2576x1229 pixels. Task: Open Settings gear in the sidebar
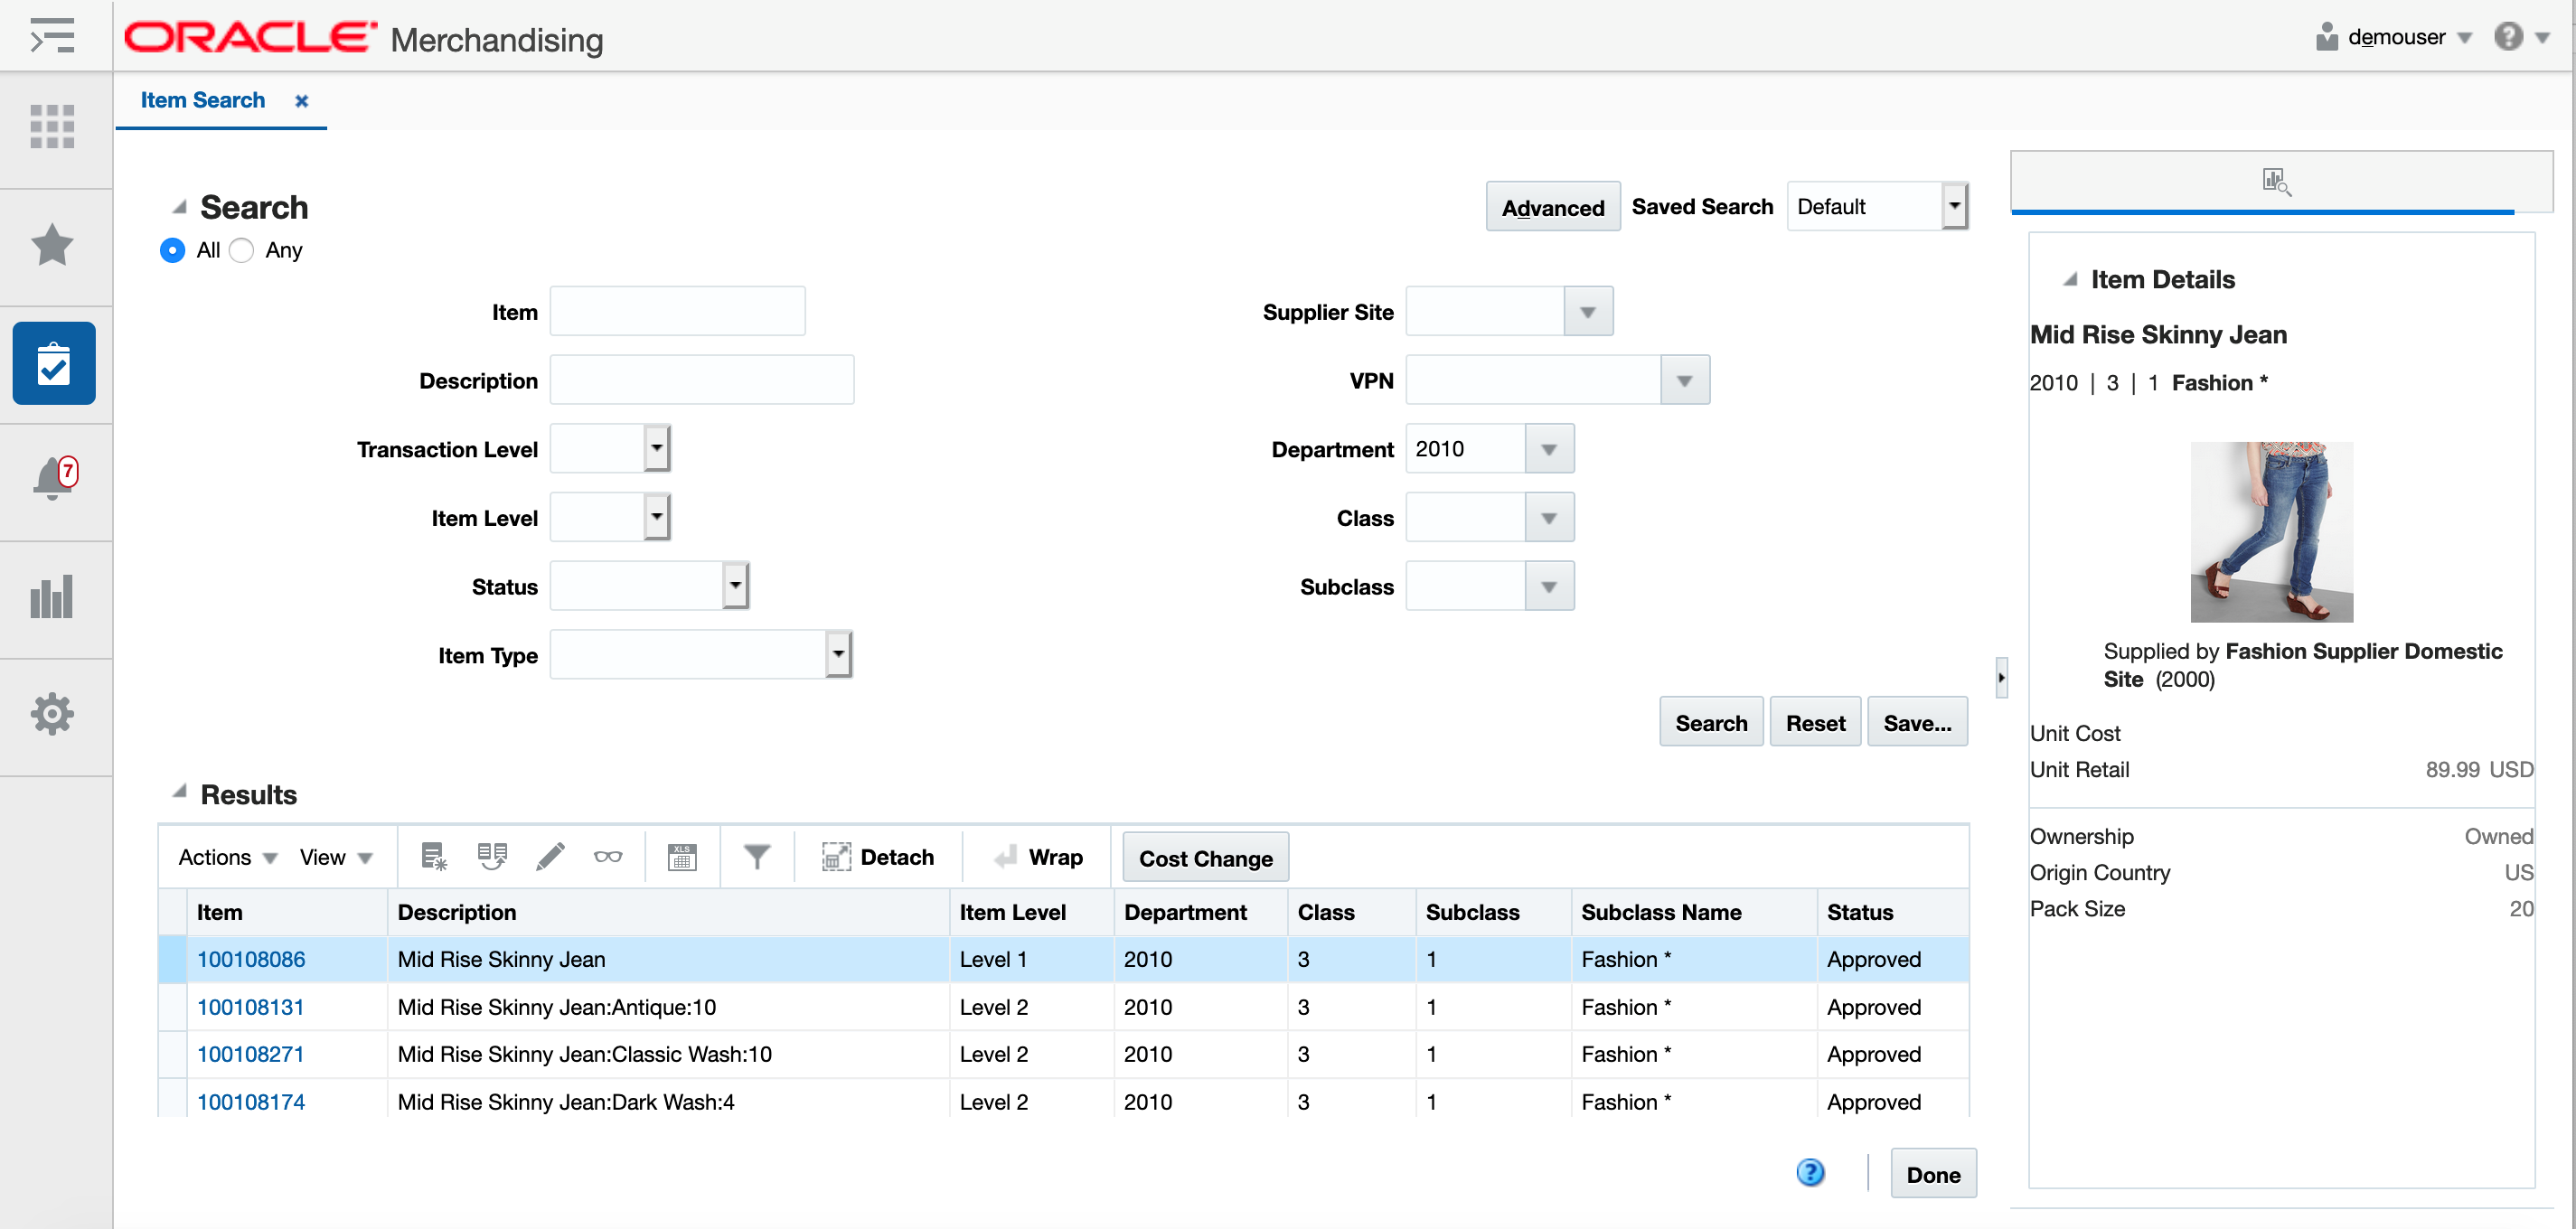tap(52, 713)
